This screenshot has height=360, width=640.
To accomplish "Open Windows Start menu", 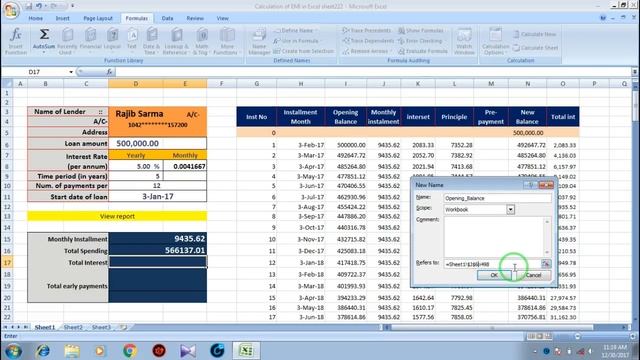I will 13,351.
